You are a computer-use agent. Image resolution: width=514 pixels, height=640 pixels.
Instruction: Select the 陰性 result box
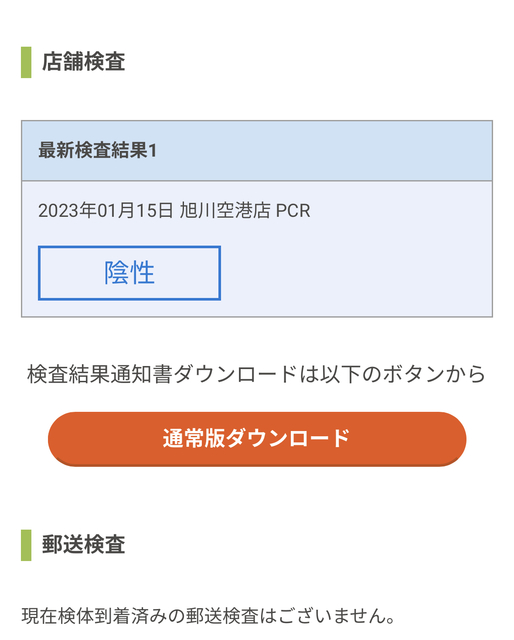pyautogui.click(x=129, y=273)
